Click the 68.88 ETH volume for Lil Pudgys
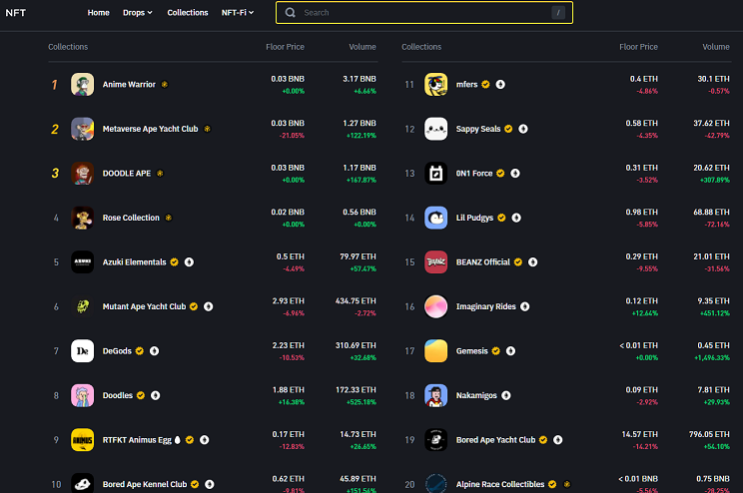The image size is (743, 493). pos(711,212)
